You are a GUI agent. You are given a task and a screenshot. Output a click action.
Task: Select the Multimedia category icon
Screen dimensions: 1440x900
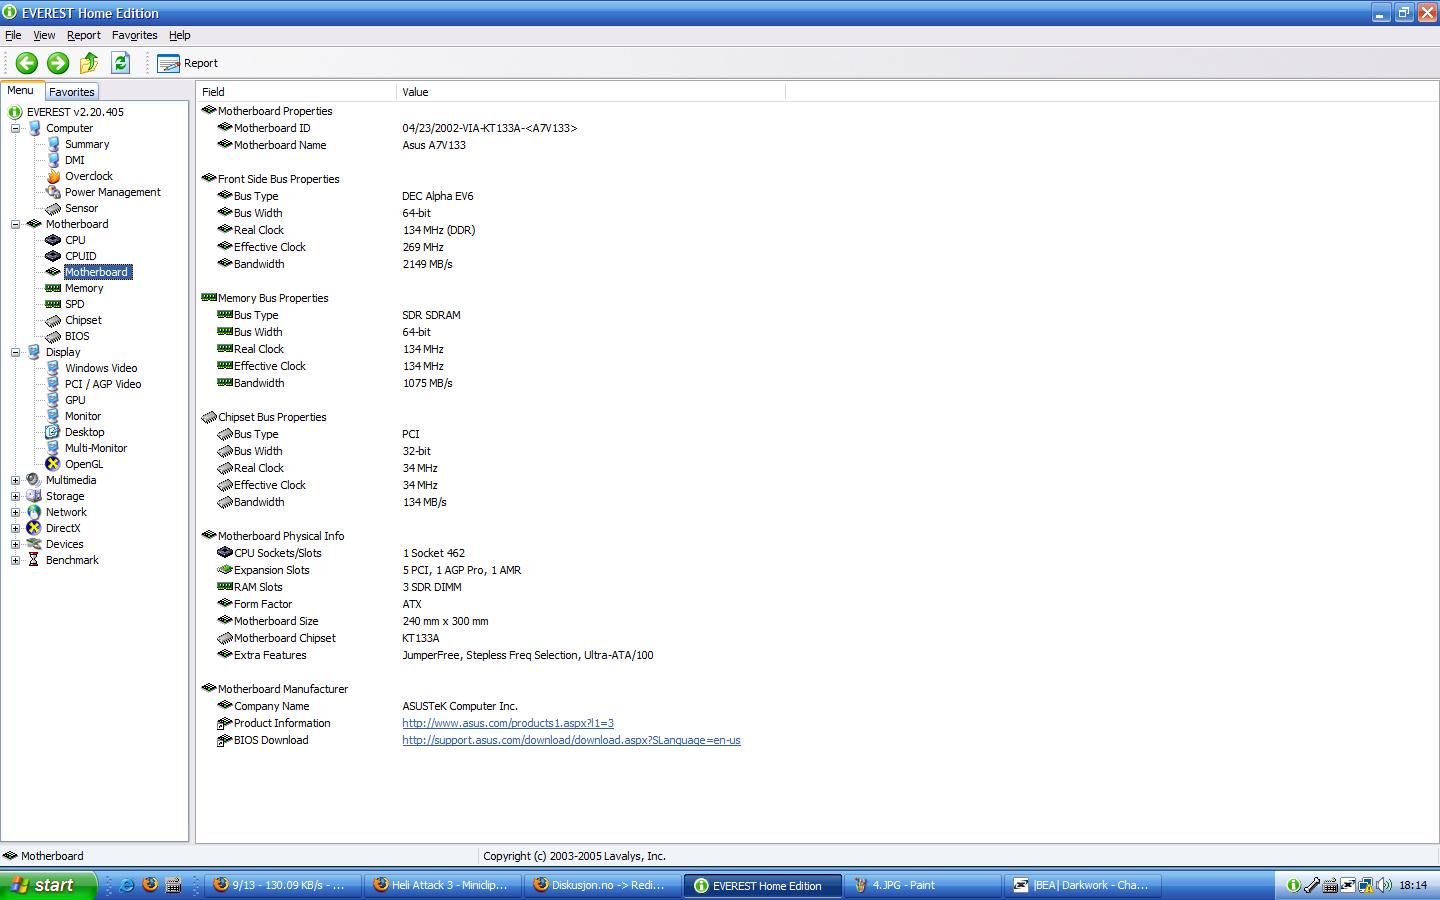click(34, 480)
